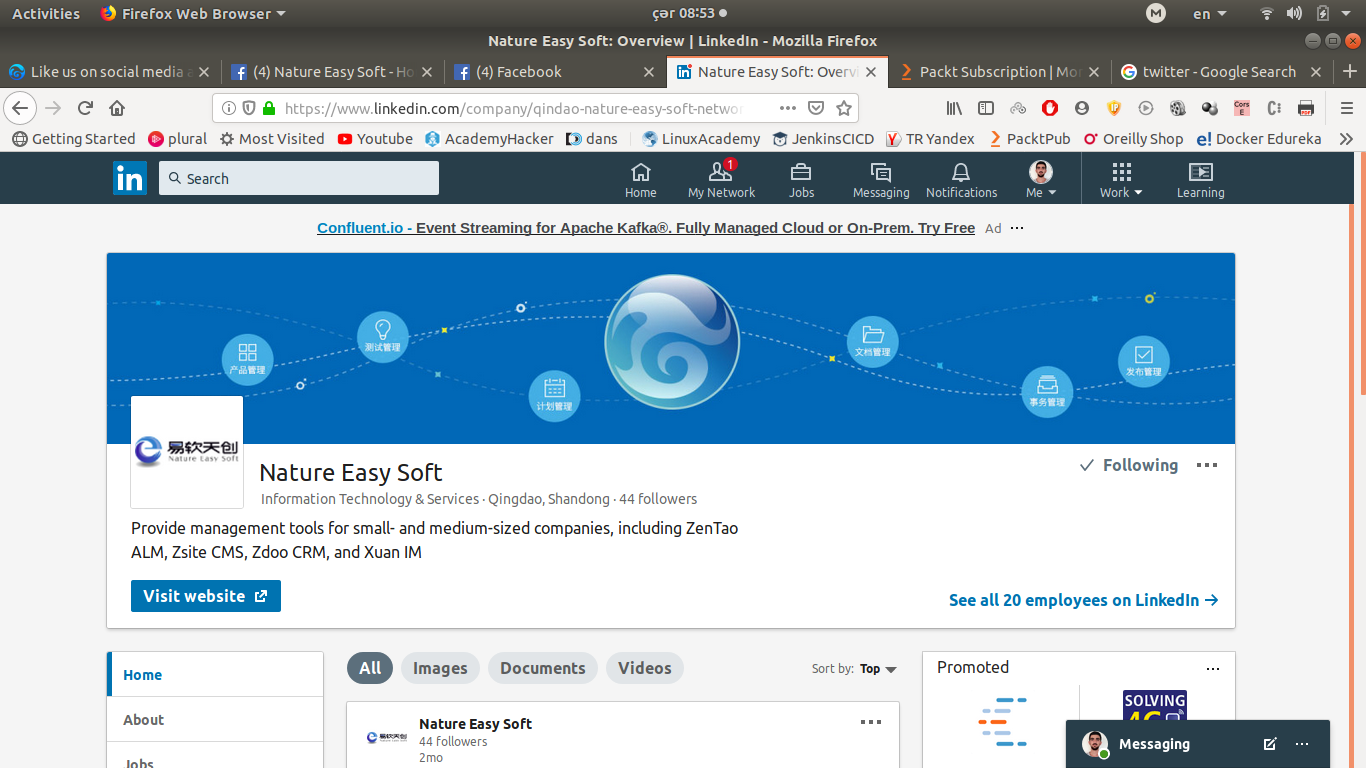Click red stop-hand adblock extension icon
Viewport: 1366px width, 768px height.
1050,108
